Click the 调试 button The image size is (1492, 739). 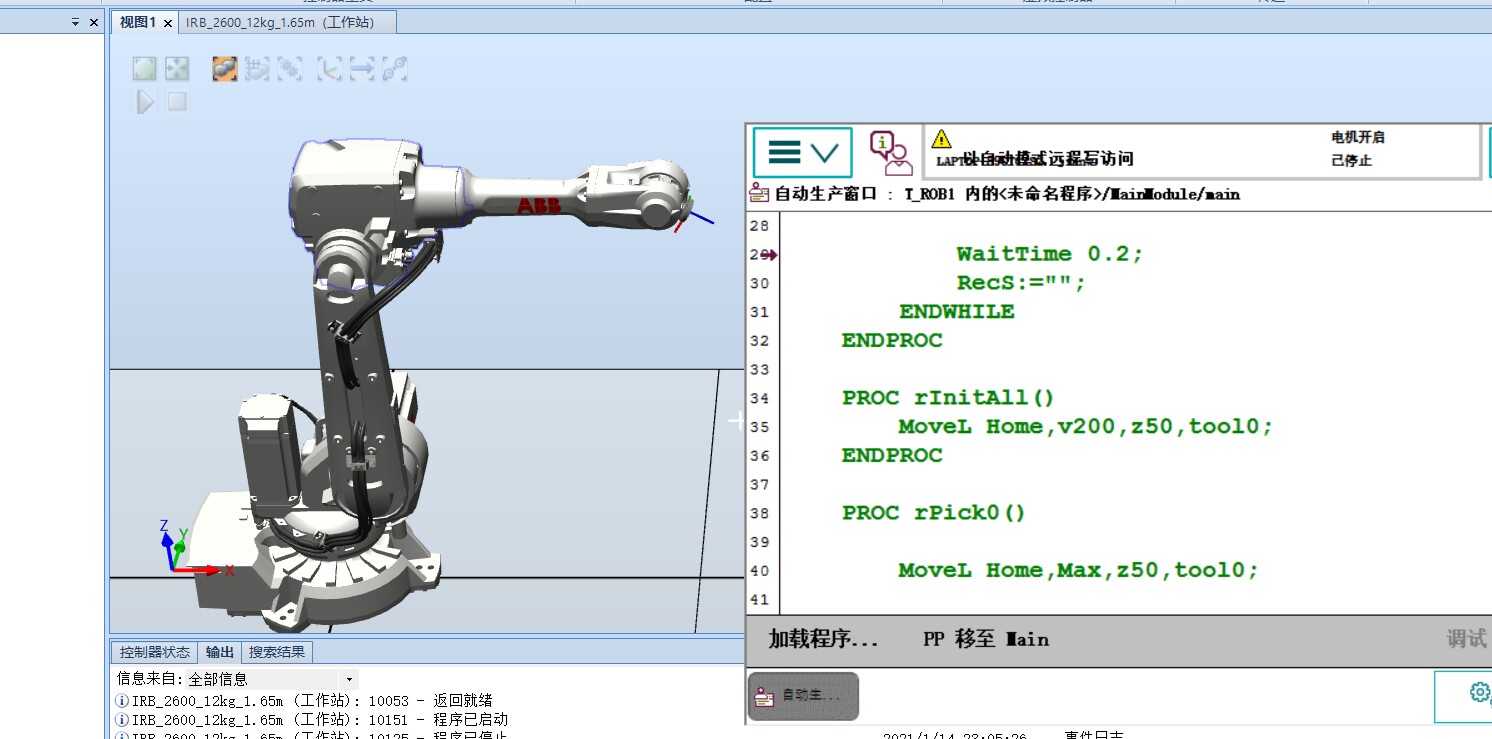pos(1466,640)
